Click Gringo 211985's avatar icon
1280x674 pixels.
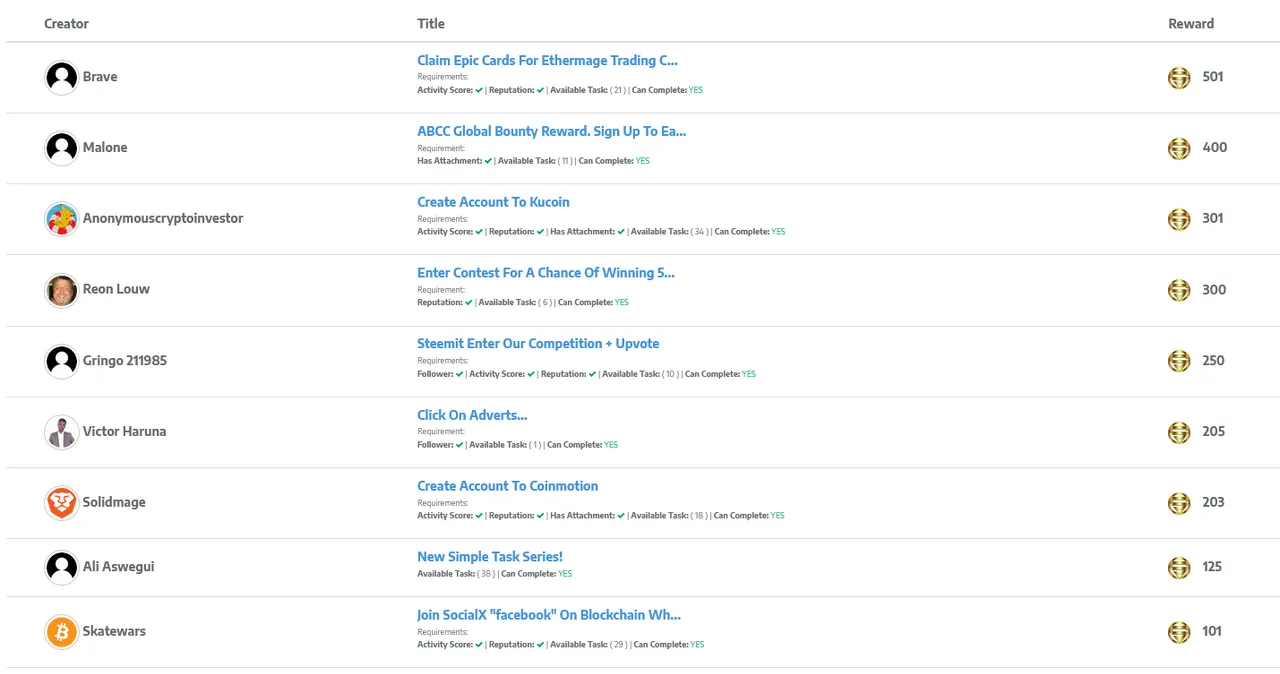pyautogui.click(x=62, y=361)
